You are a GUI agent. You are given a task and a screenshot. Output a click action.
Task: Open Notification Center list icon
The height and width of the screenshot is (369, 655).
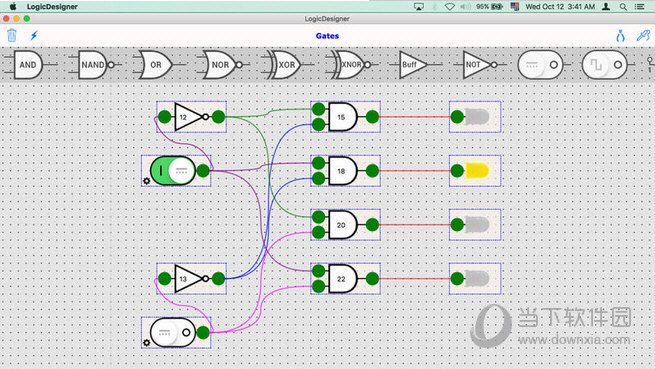point(639,7)
